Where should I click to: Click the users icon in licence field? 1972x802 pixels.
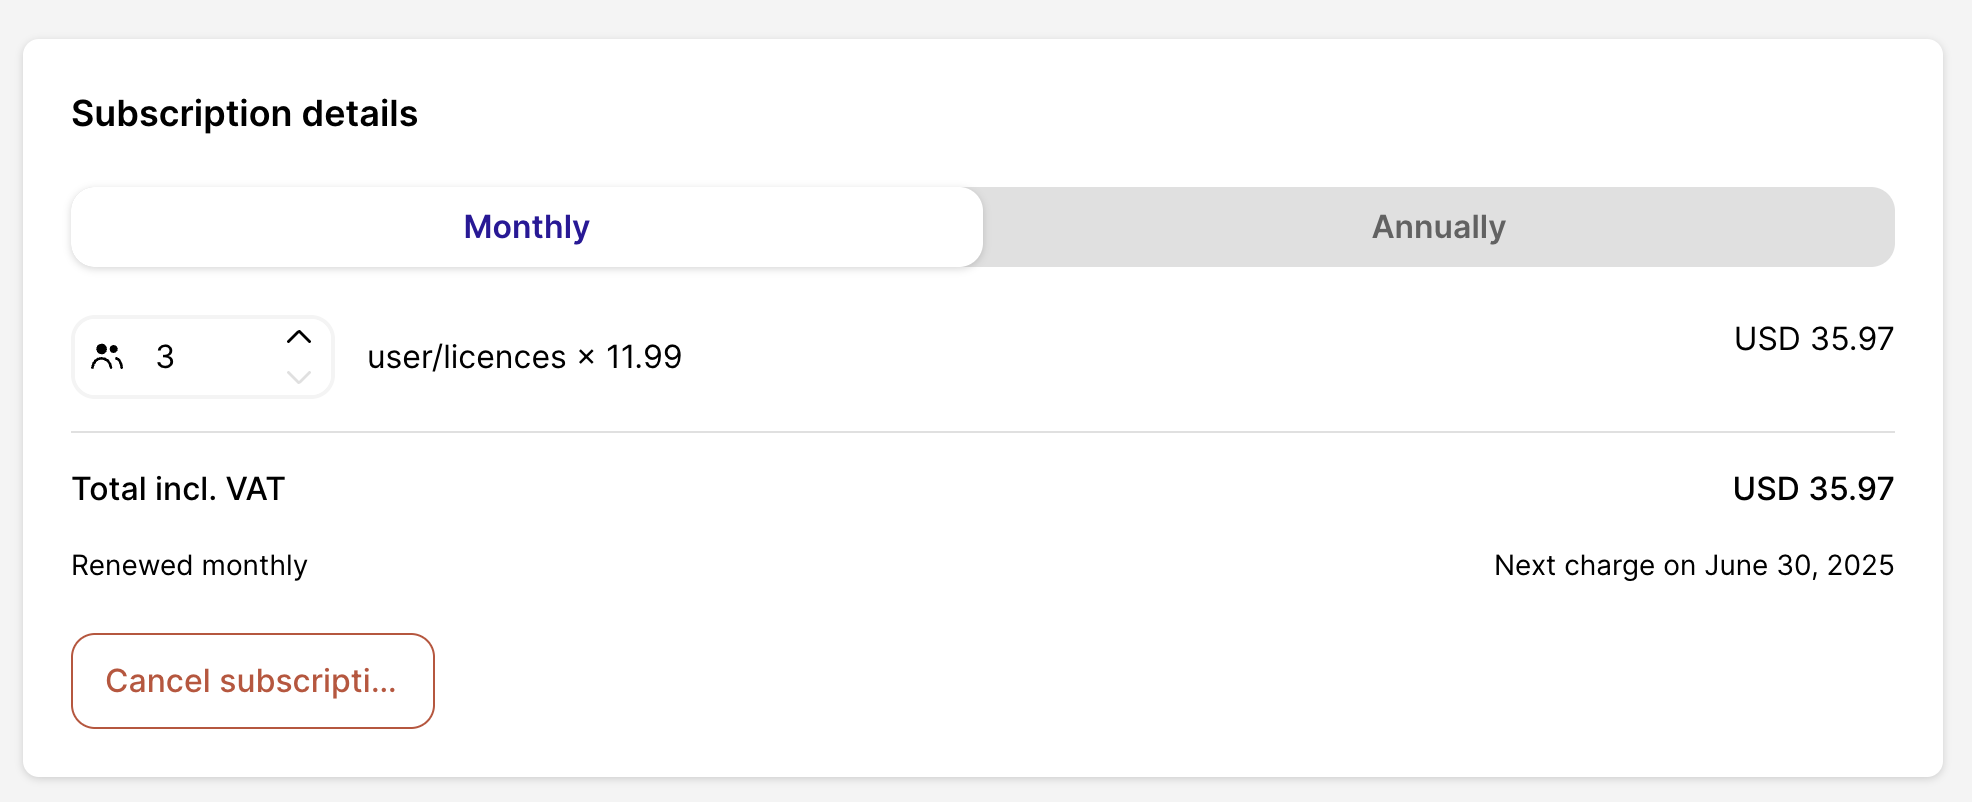tap(107, 357)
